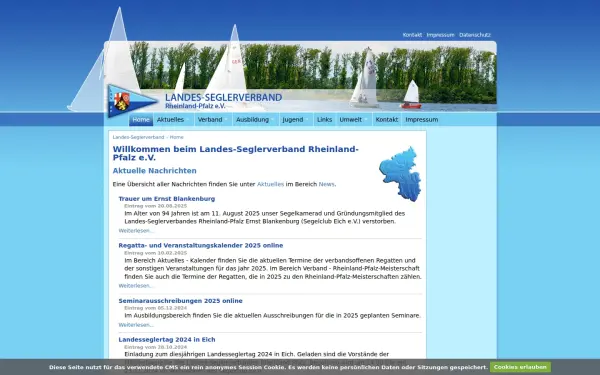600x375 pixels.
Task: Open Kontakt in the main navigation bar
Action: pyautogui.click(x=387, y=119)
